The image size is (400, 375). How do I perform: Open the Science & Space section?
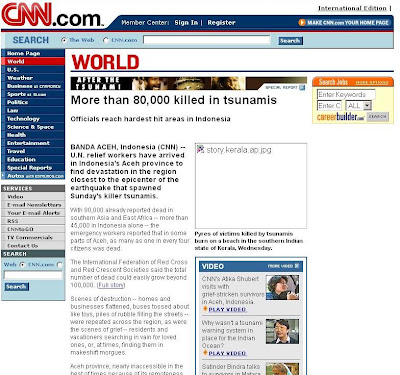pyautogui.click(x=33, y=127)
